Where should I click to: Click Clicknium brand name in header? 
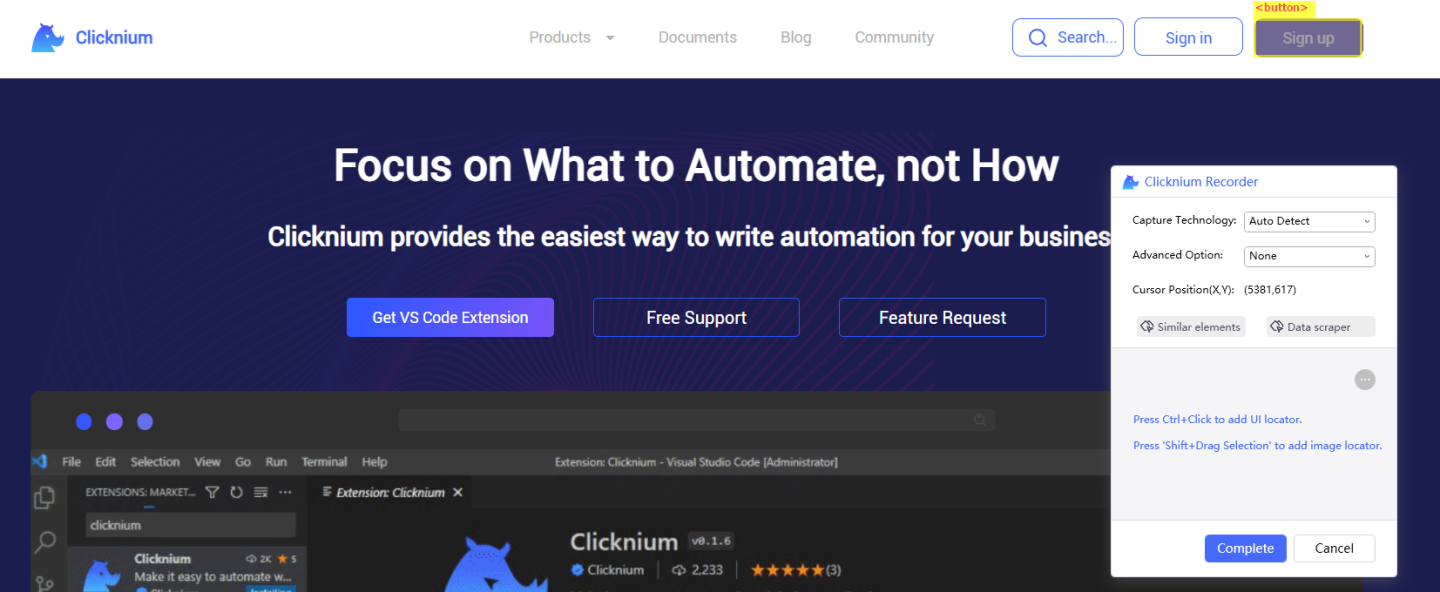click(x=114, y=38)
